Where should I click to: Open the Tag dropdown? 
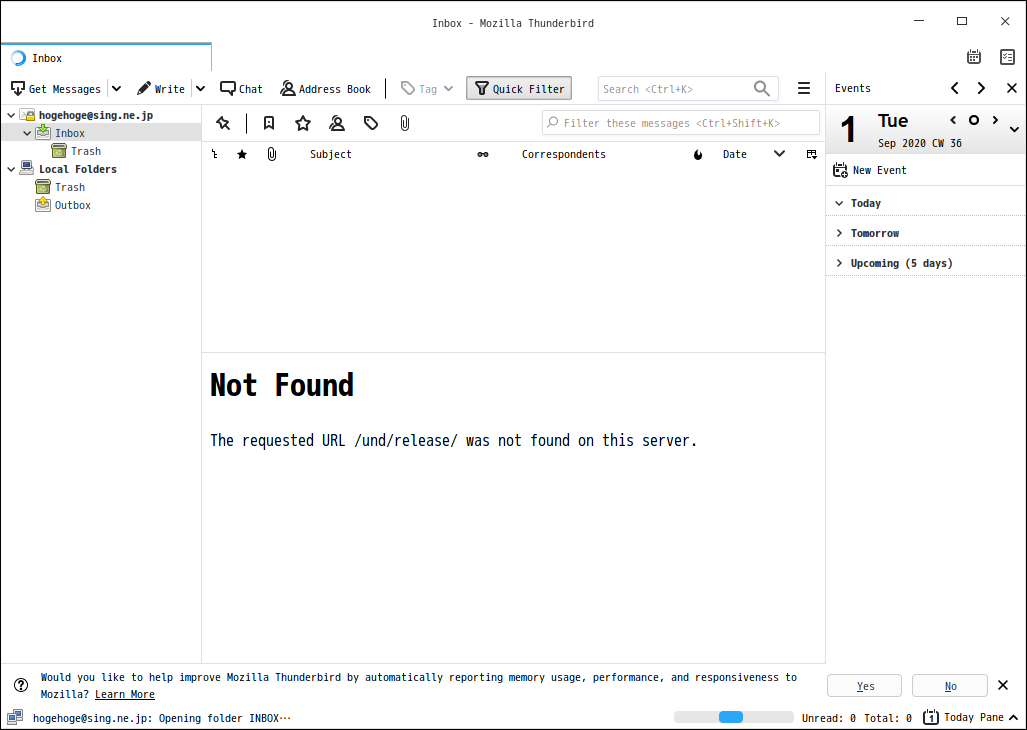(x=426, y=88)
